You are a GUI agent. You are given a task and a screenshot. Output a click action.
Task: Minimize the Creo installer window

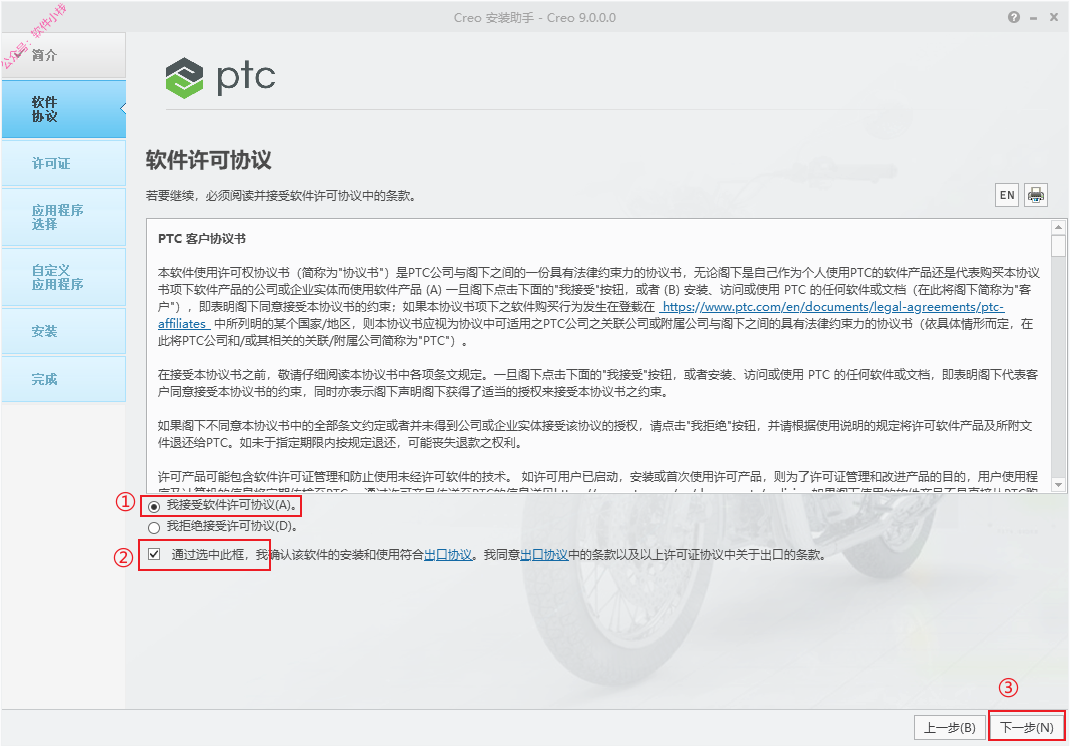tap(1034, 18)
